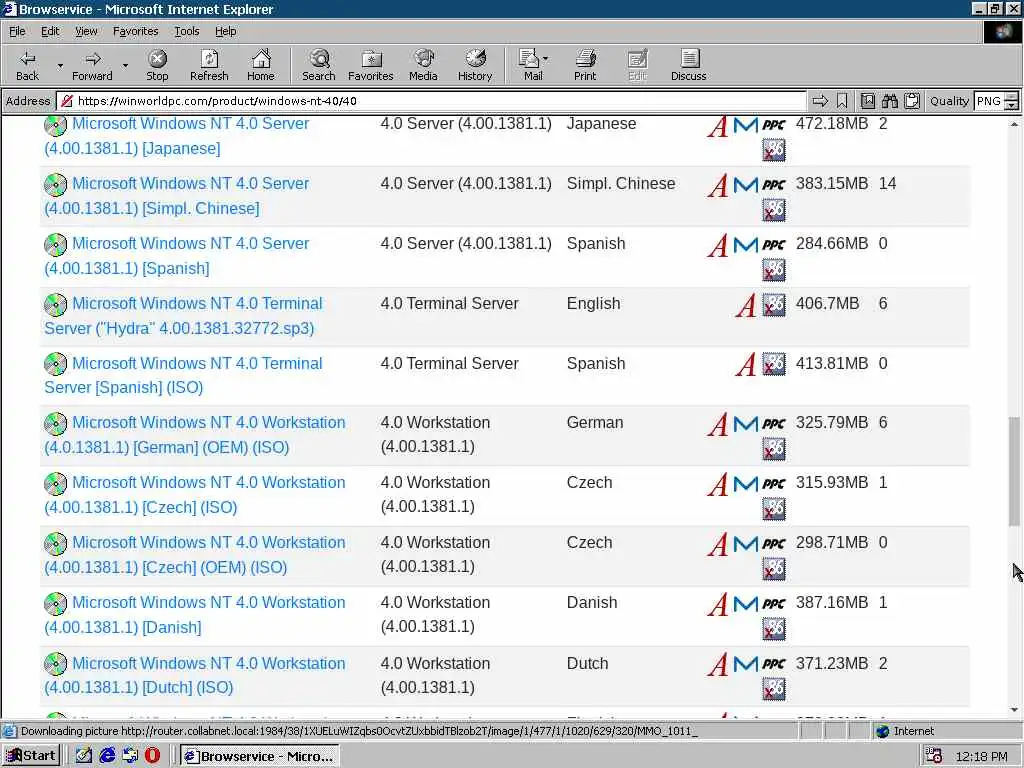The image size is (1024, 768).
Task: Click the Go arrow beside address bar
Action: point(820,101)
